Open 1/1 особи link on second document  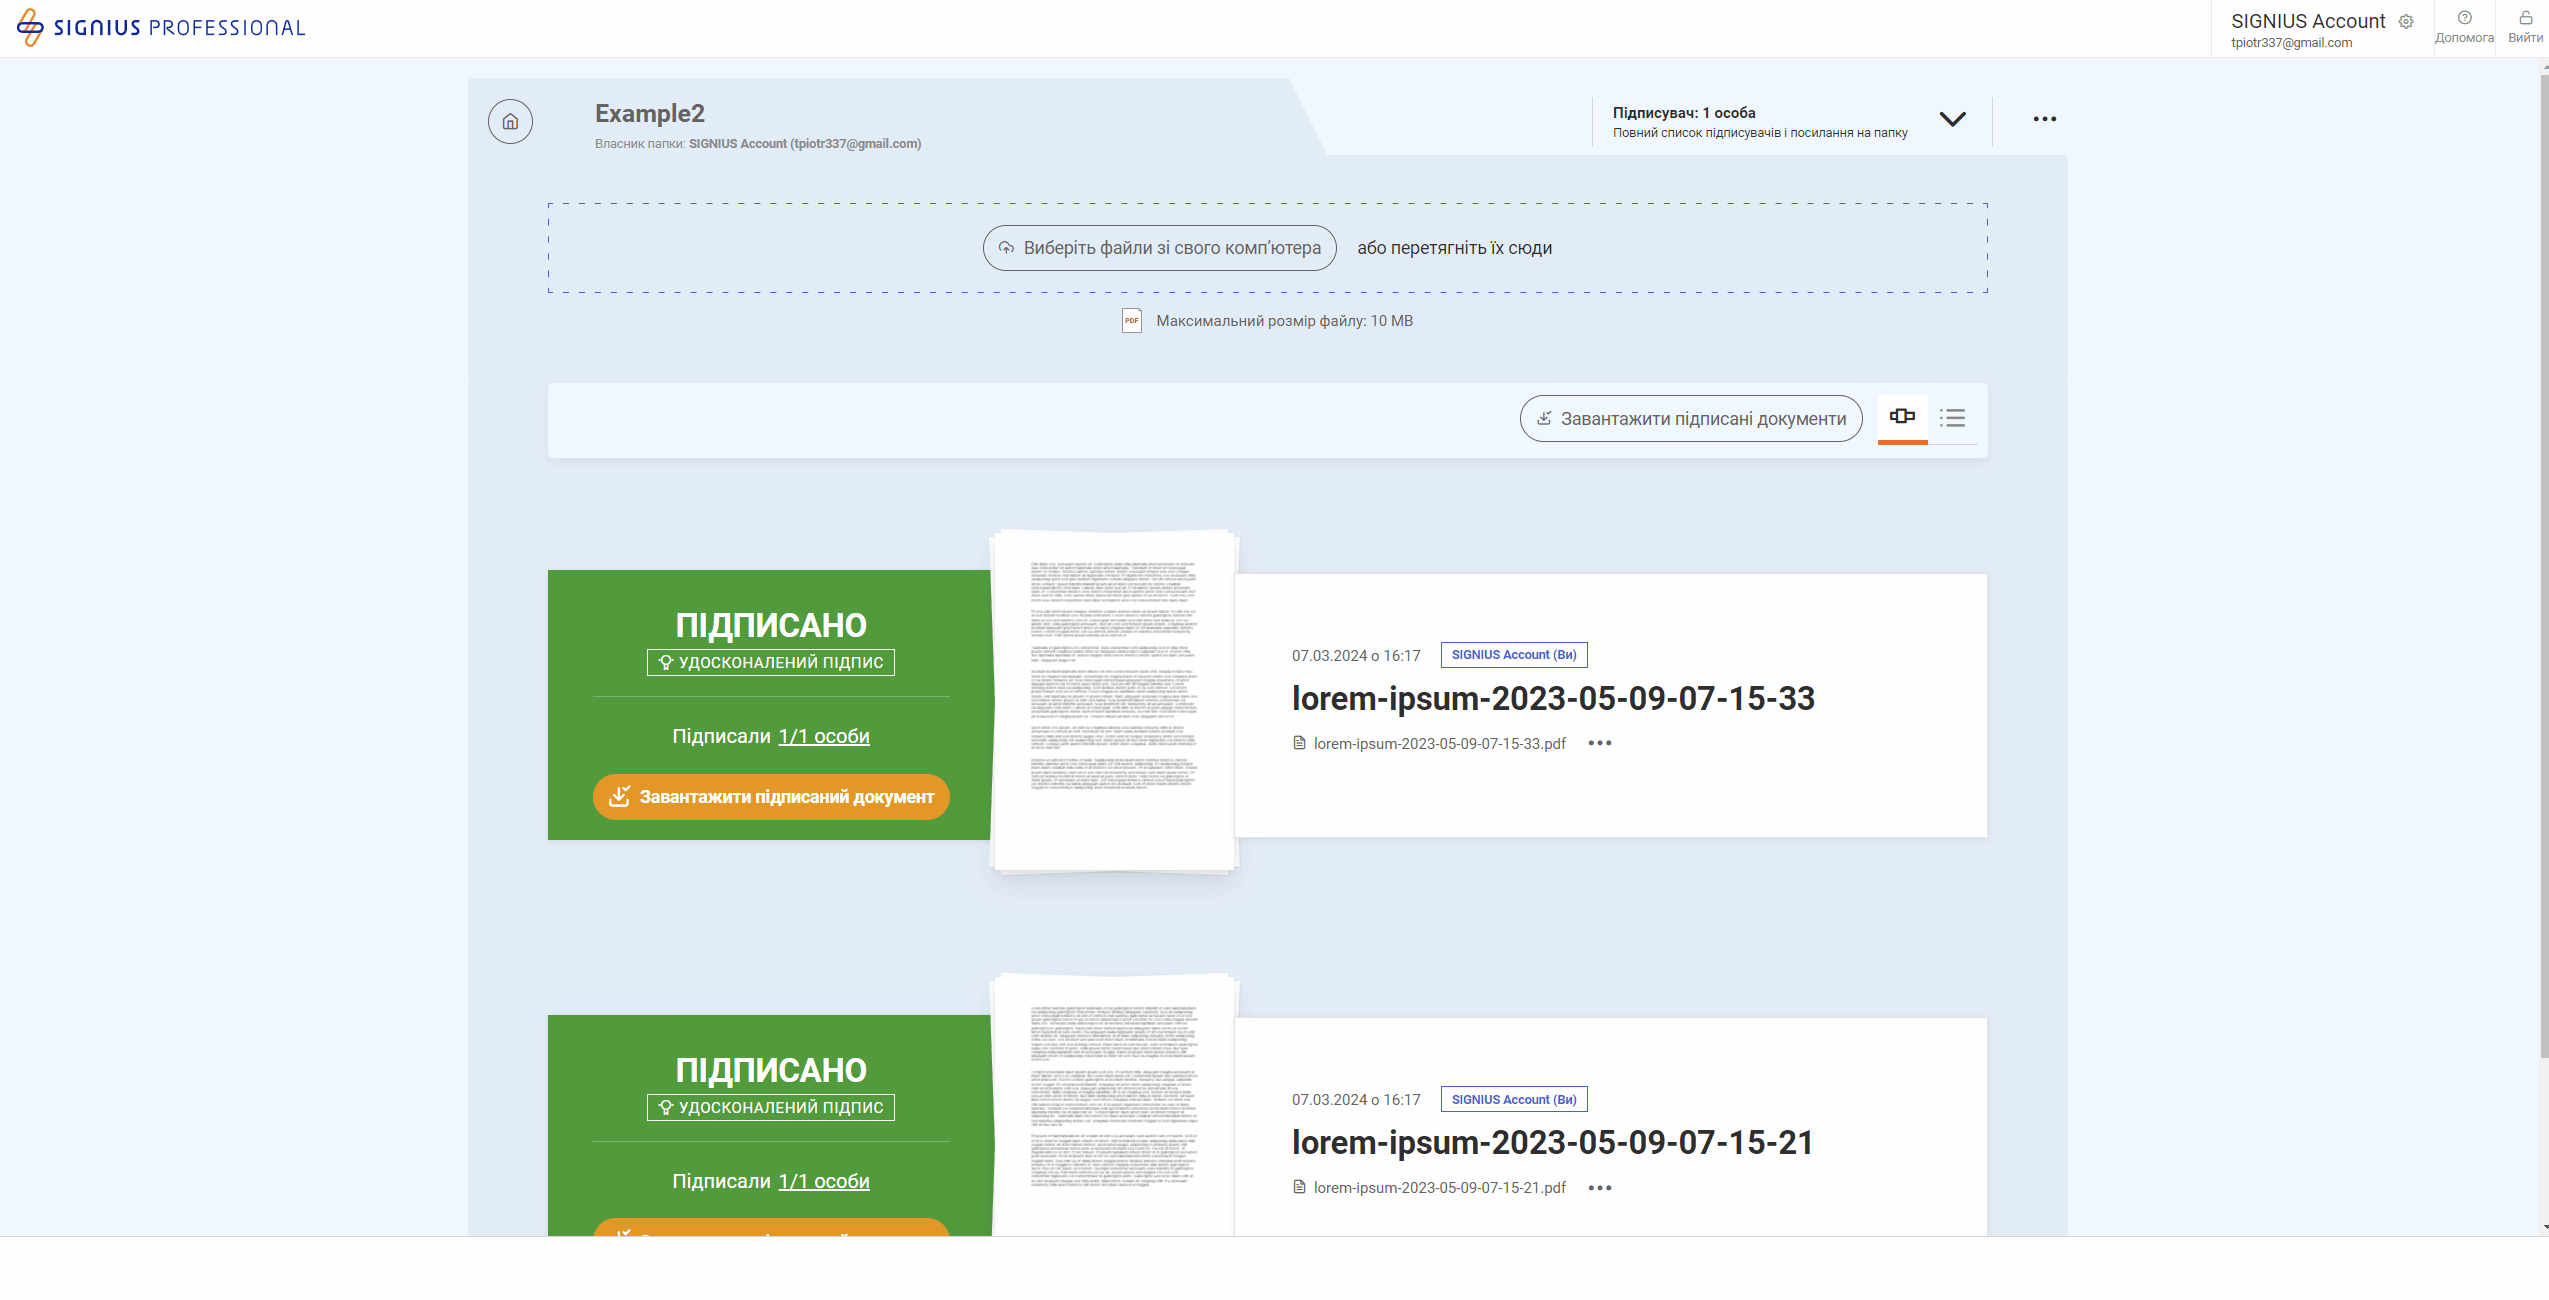point(824,1182)
